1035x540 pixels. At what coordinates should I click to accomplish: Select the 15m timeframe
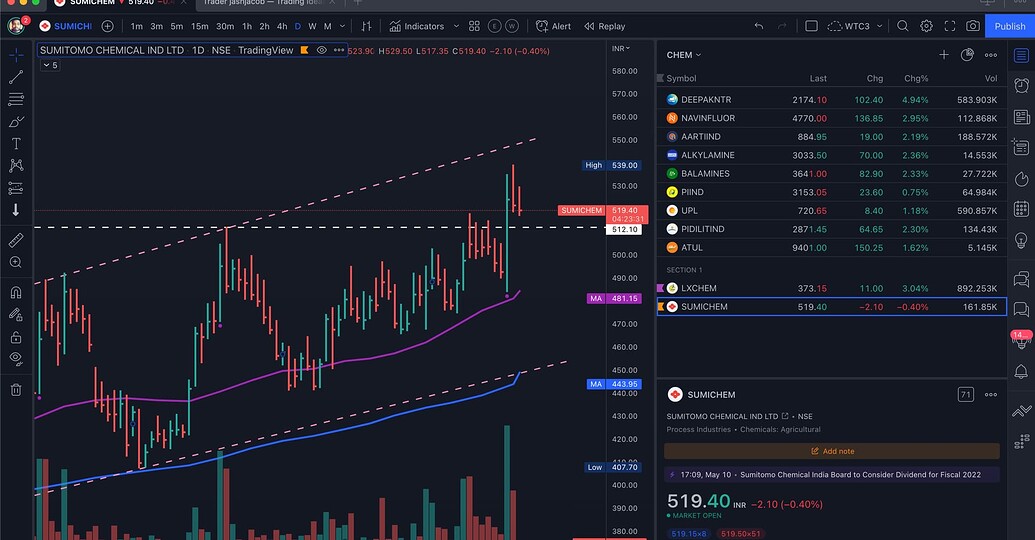[199, 26]
